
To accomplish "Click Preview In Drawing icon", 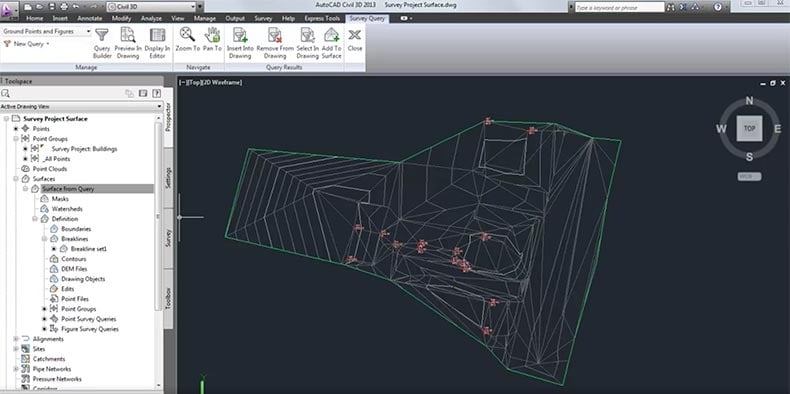I will 128,35.
